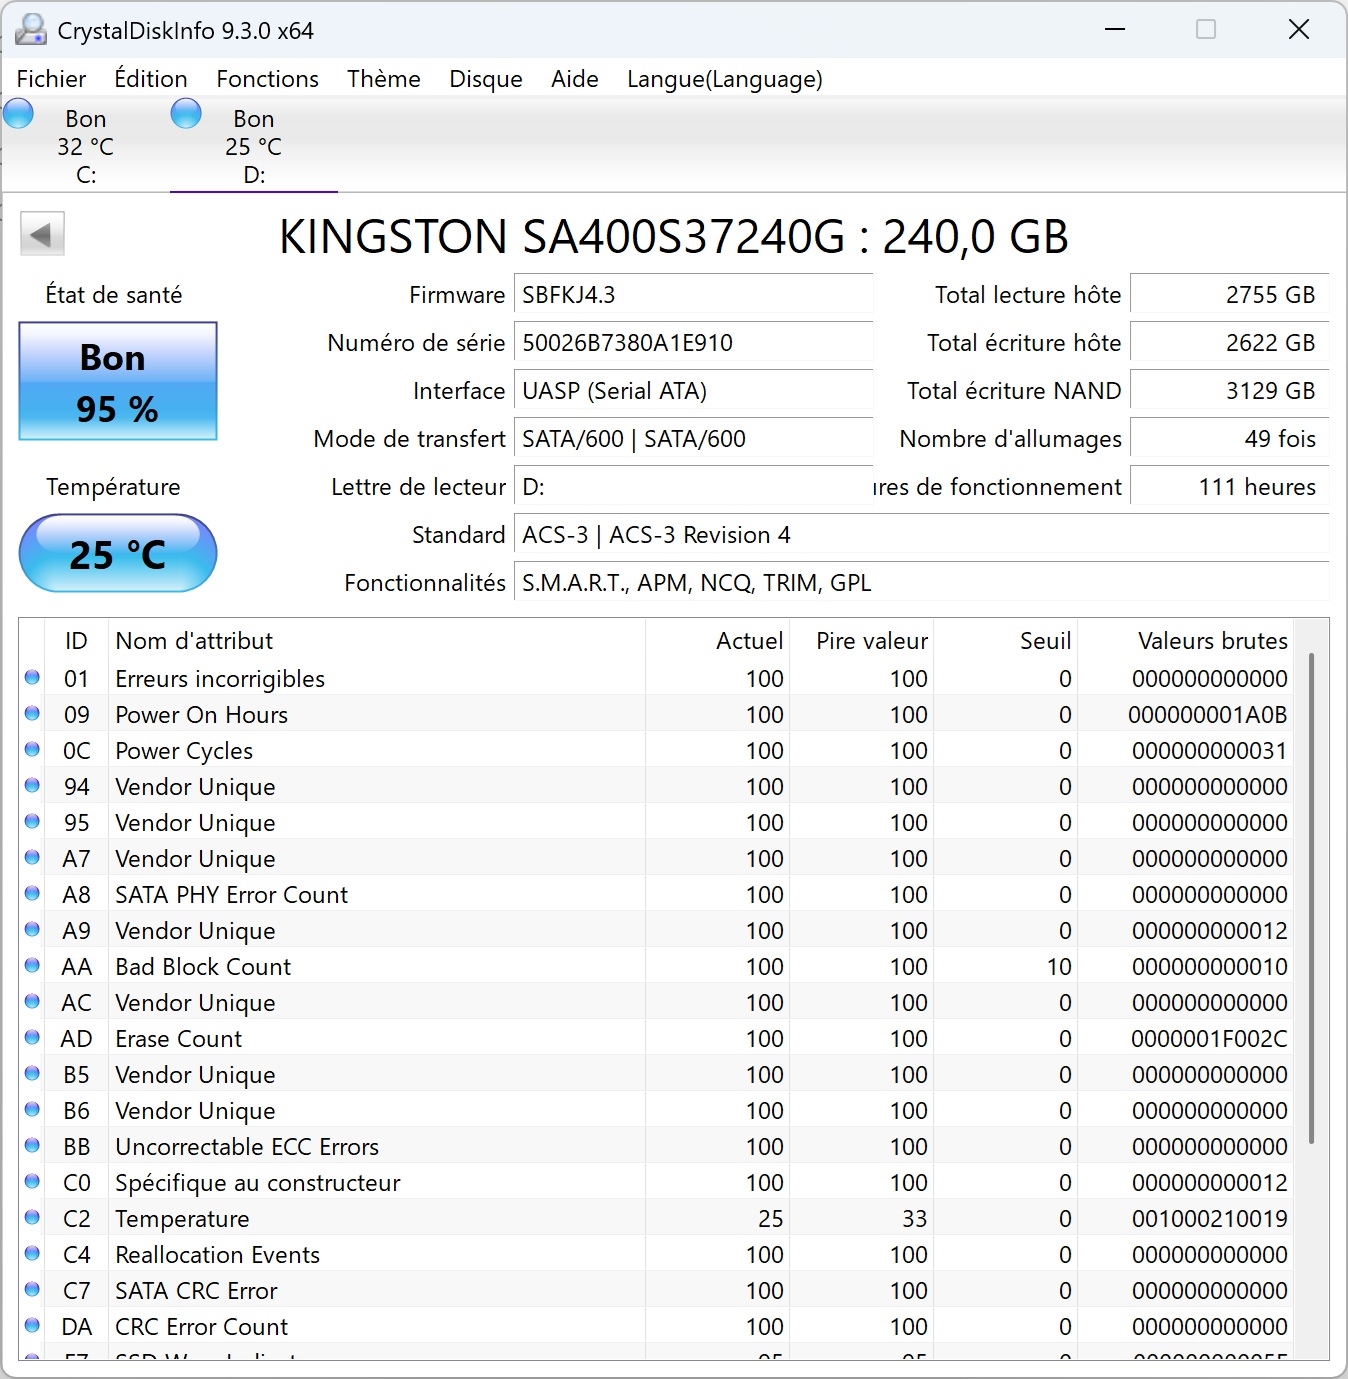Click status icon of Temperature row
The image size is (1348, 1379).
pyautogui.click(x=32, y=1218)
